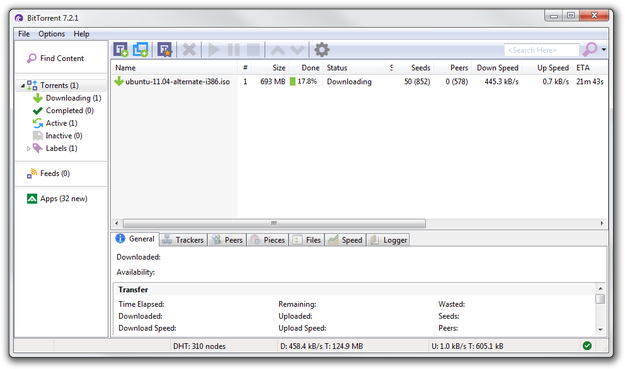Viewport: 625px width, 369px height.
Task: Click the 445.3 kB/s down speed value
Action: pyautogui.click(x=501, y=82)
